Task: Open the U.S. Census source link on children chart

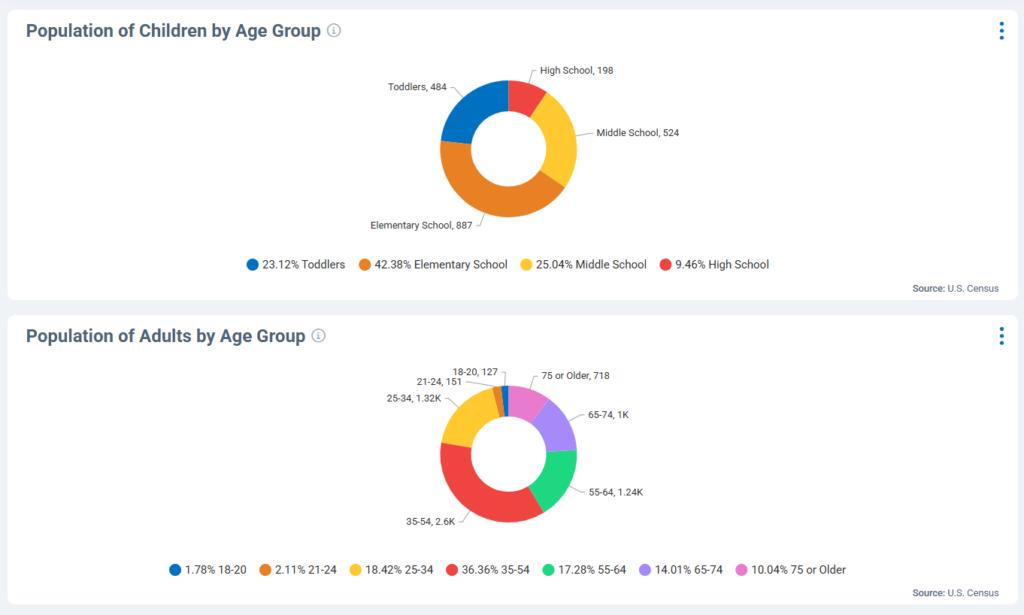Action: click(974, 288)
